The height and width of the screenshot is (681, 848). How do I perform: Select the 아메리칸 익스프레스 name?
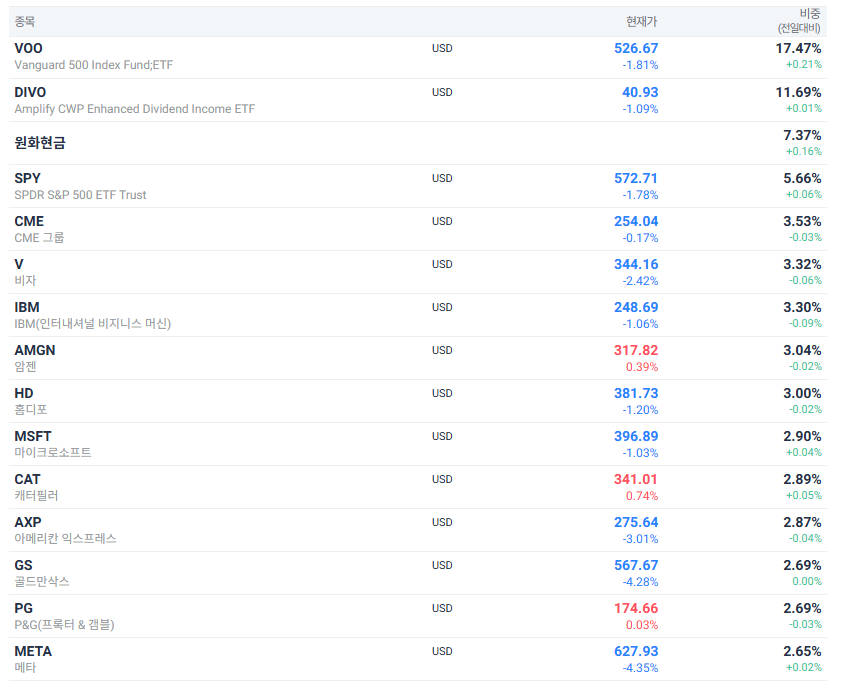click(65, 539)
